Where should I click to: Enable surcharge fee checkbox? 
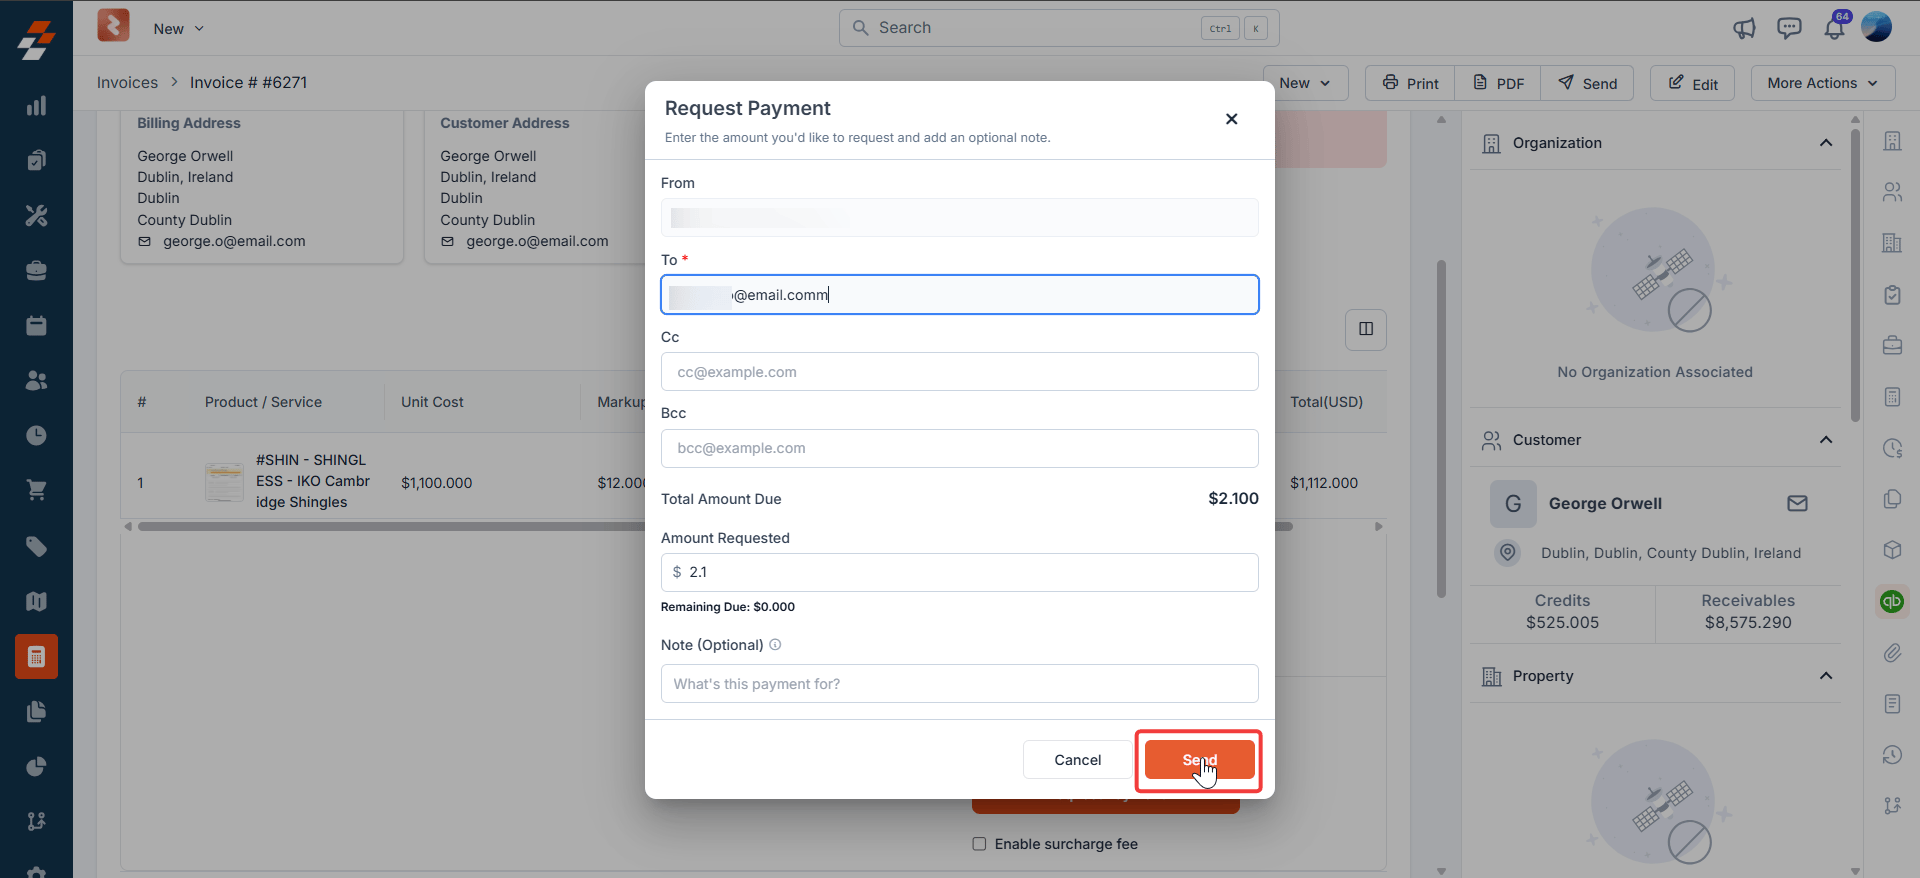point(979,844)
